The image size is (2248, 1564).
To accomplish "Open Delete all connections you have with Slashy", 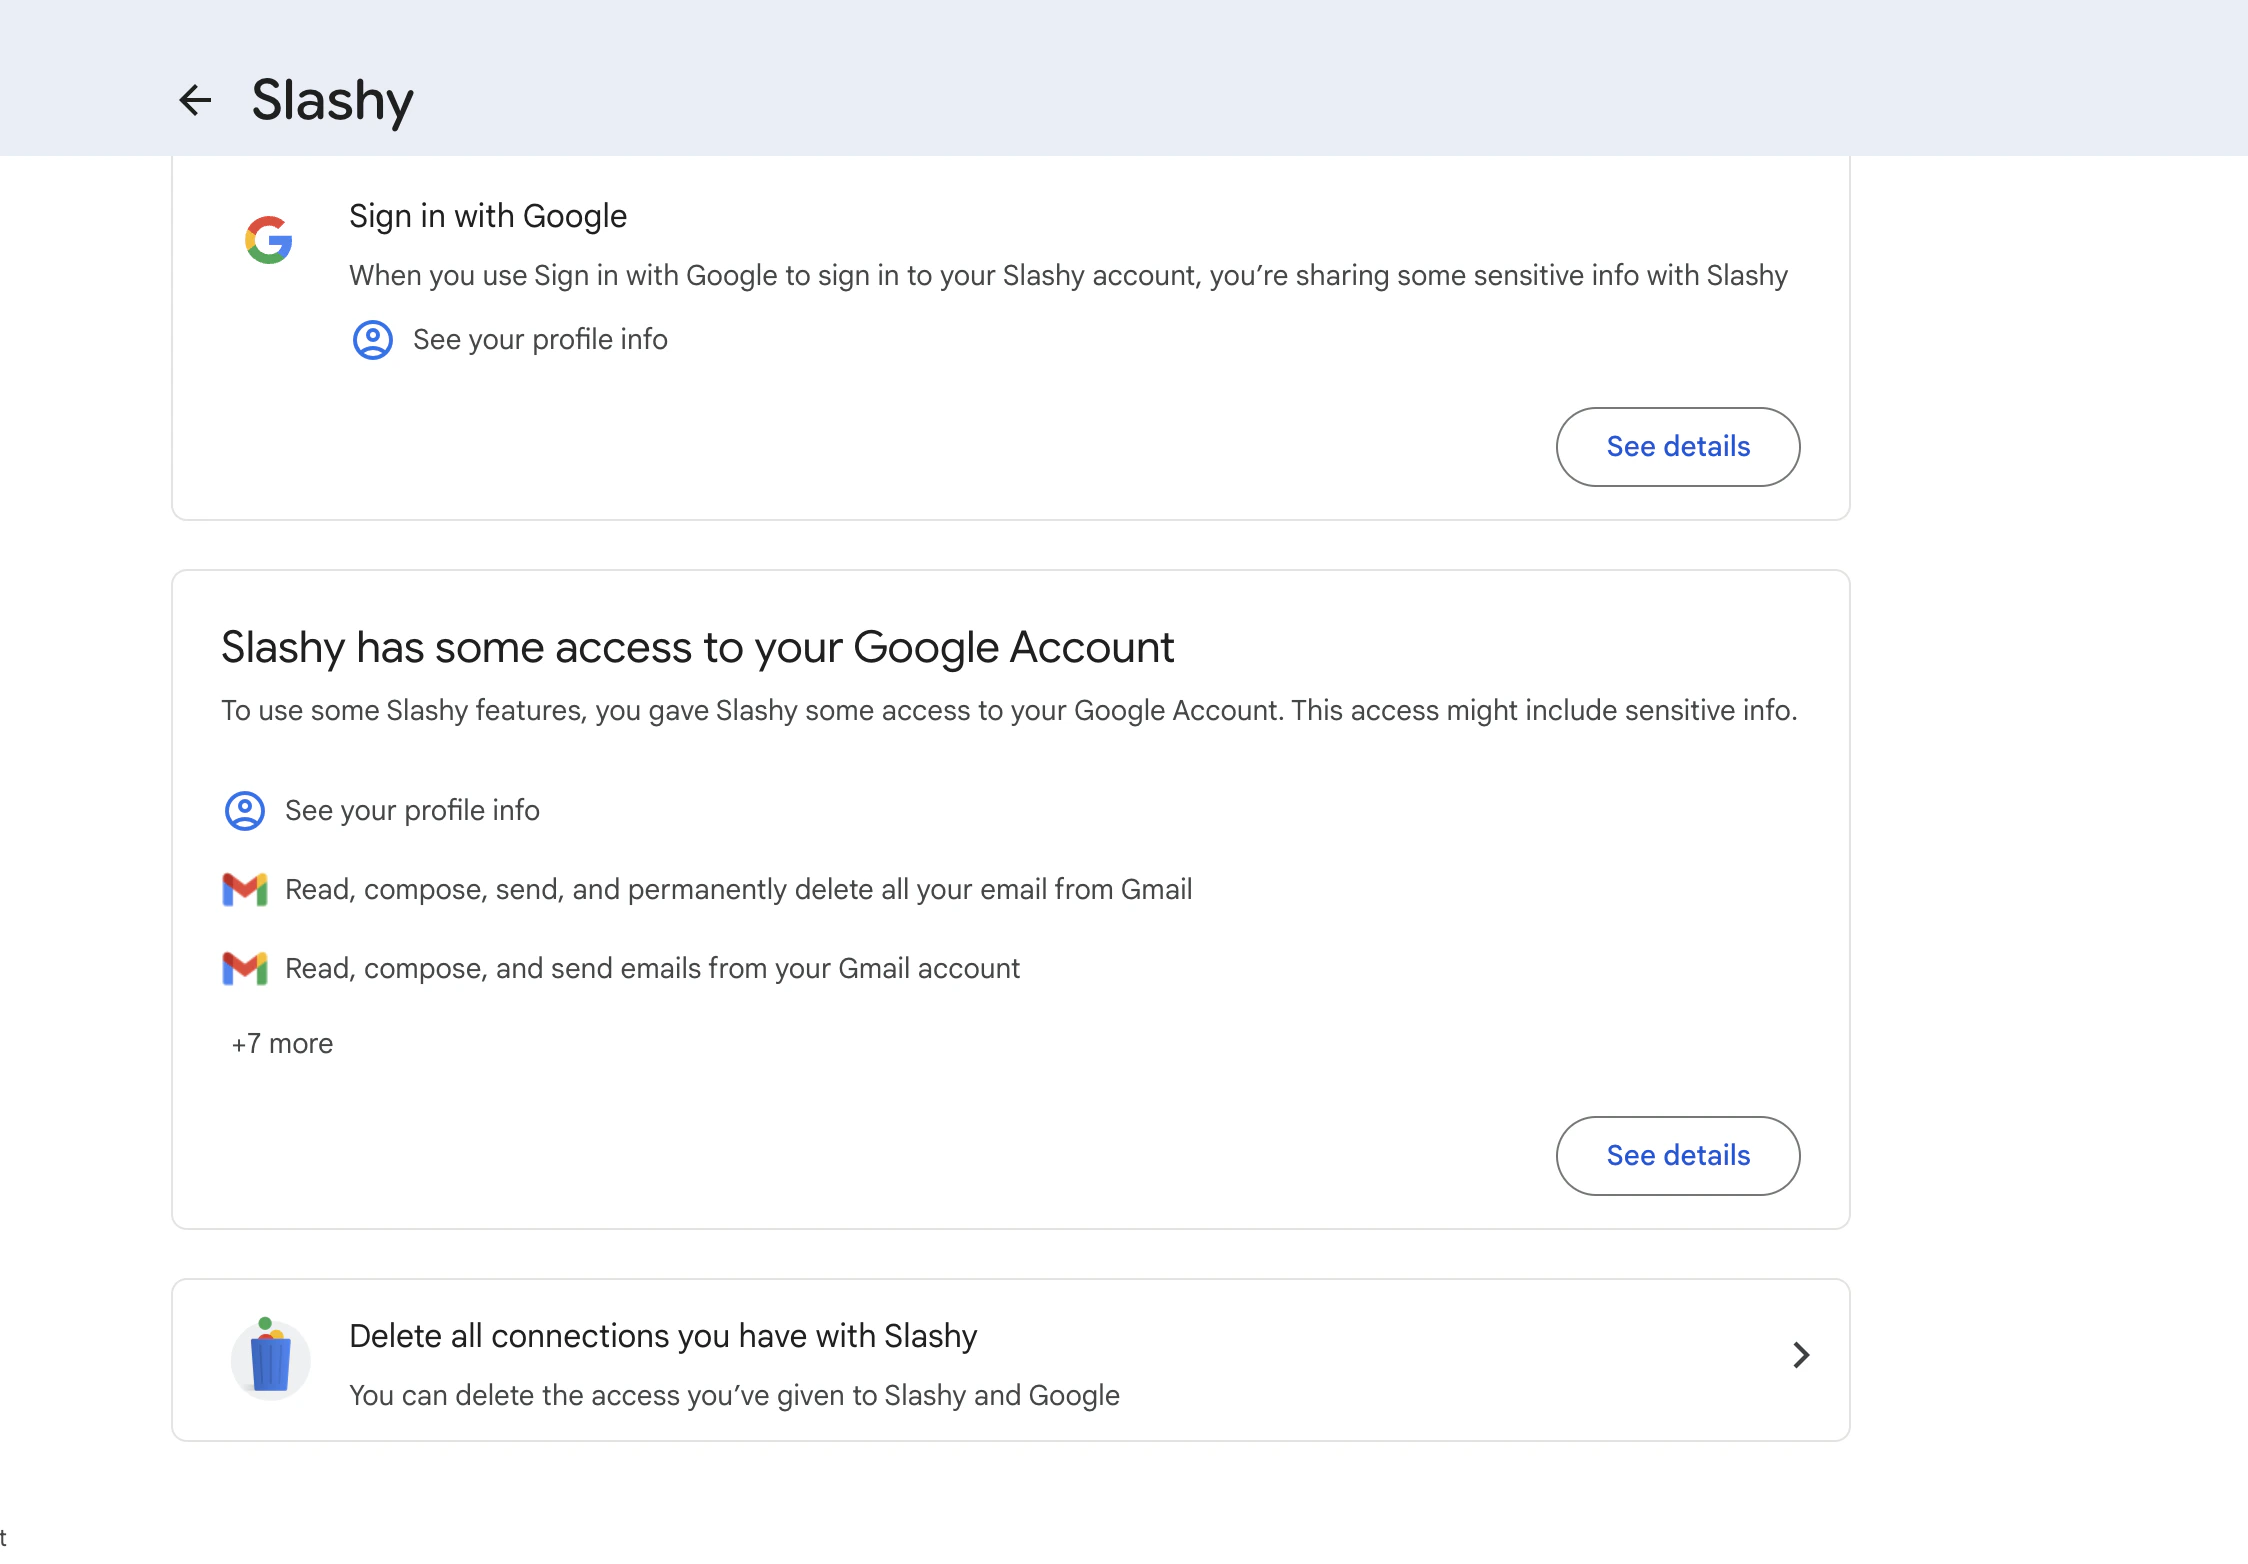I will [1011, 1360].
